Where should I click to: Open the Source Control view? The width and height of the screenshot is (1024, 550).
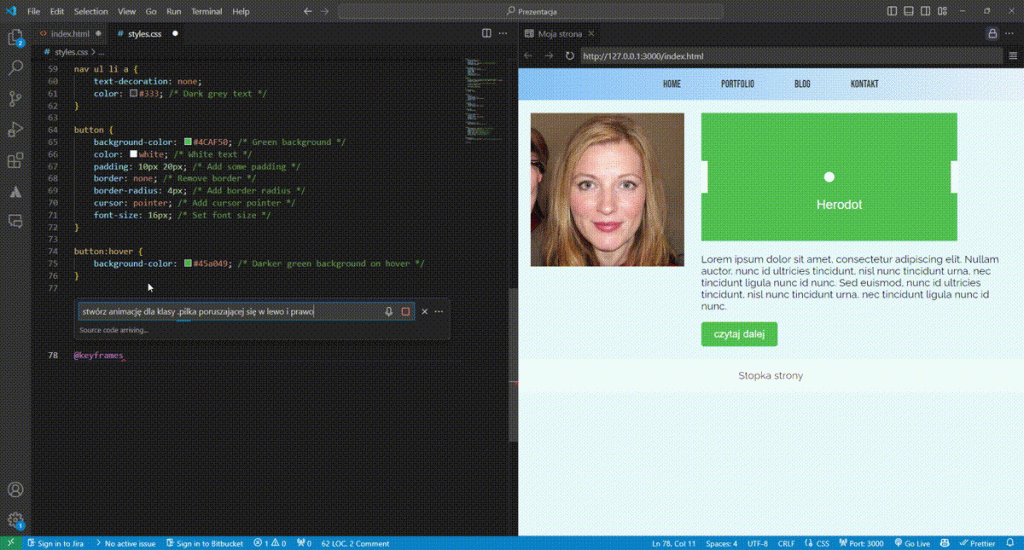click(x=15, y=99)
